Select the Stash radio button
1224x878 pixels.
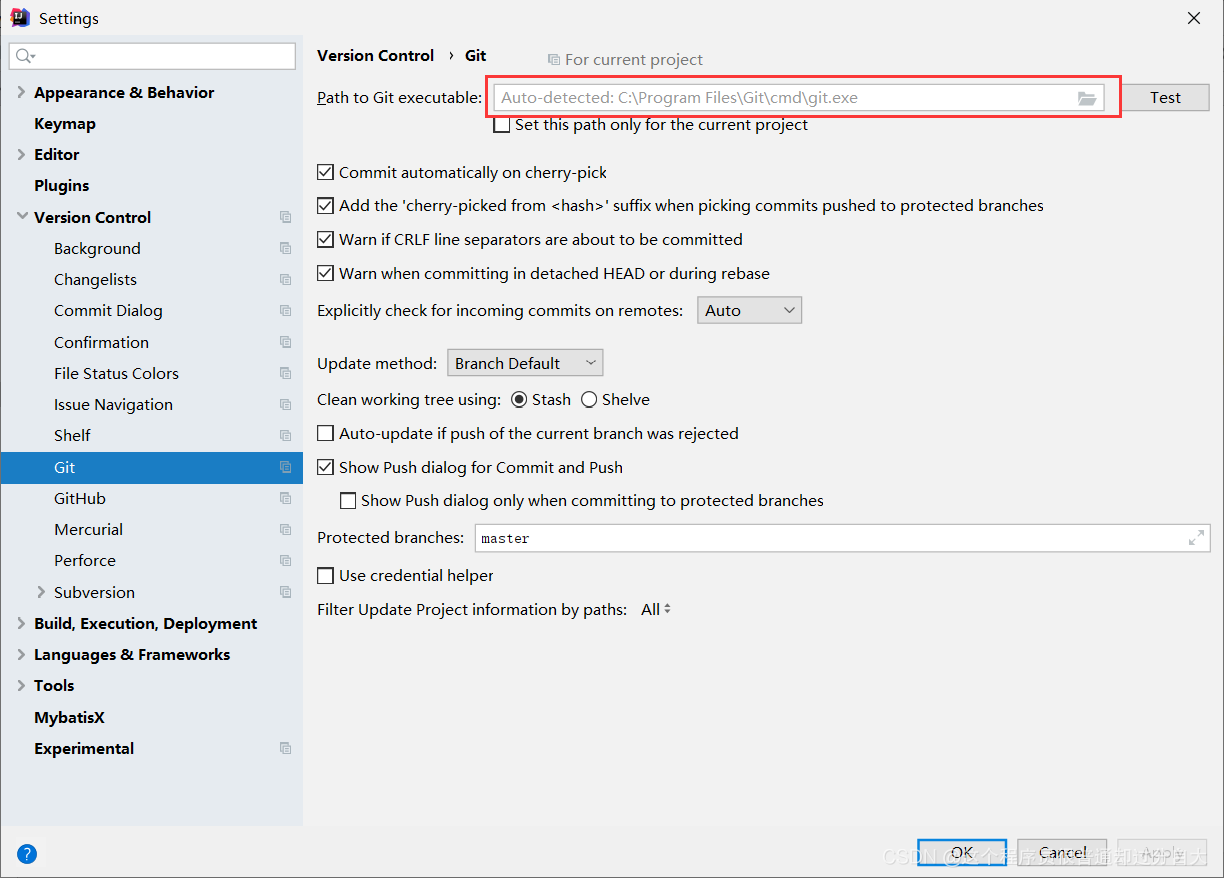tap(519, 399)
